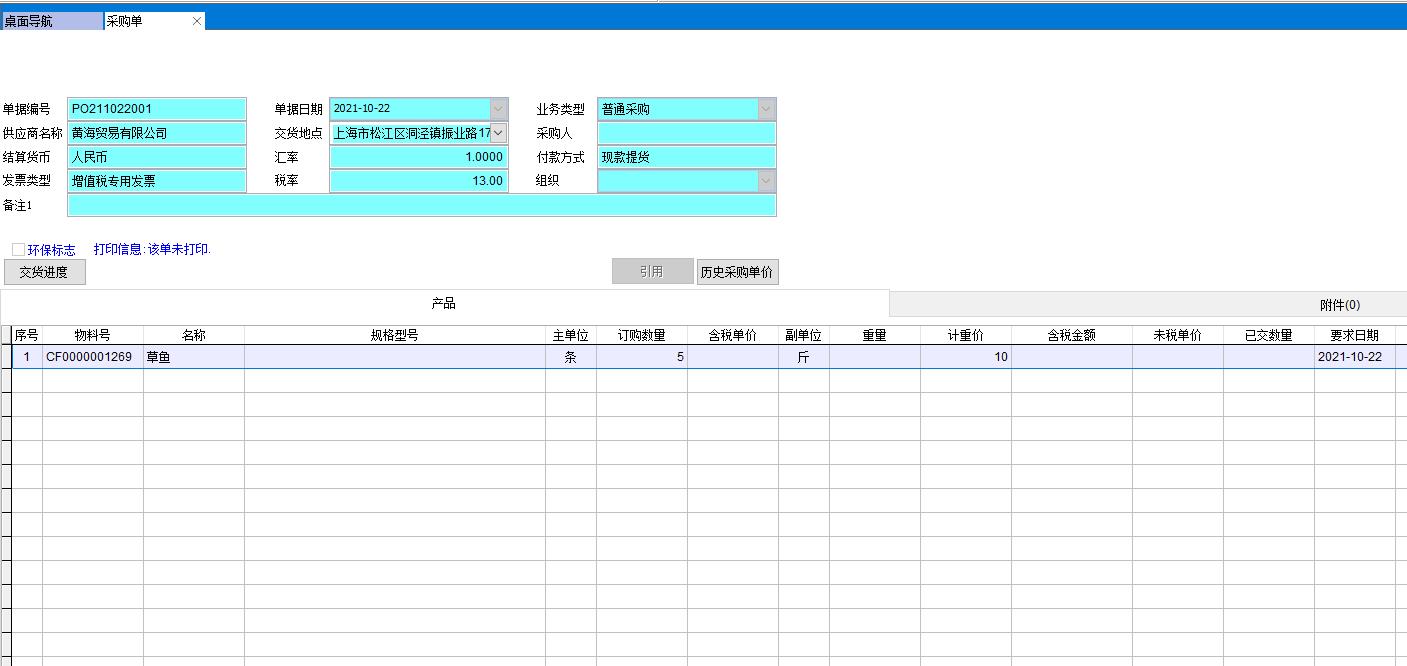
Task: Click the 交货进度 button
Action: [x=44, y=272]
